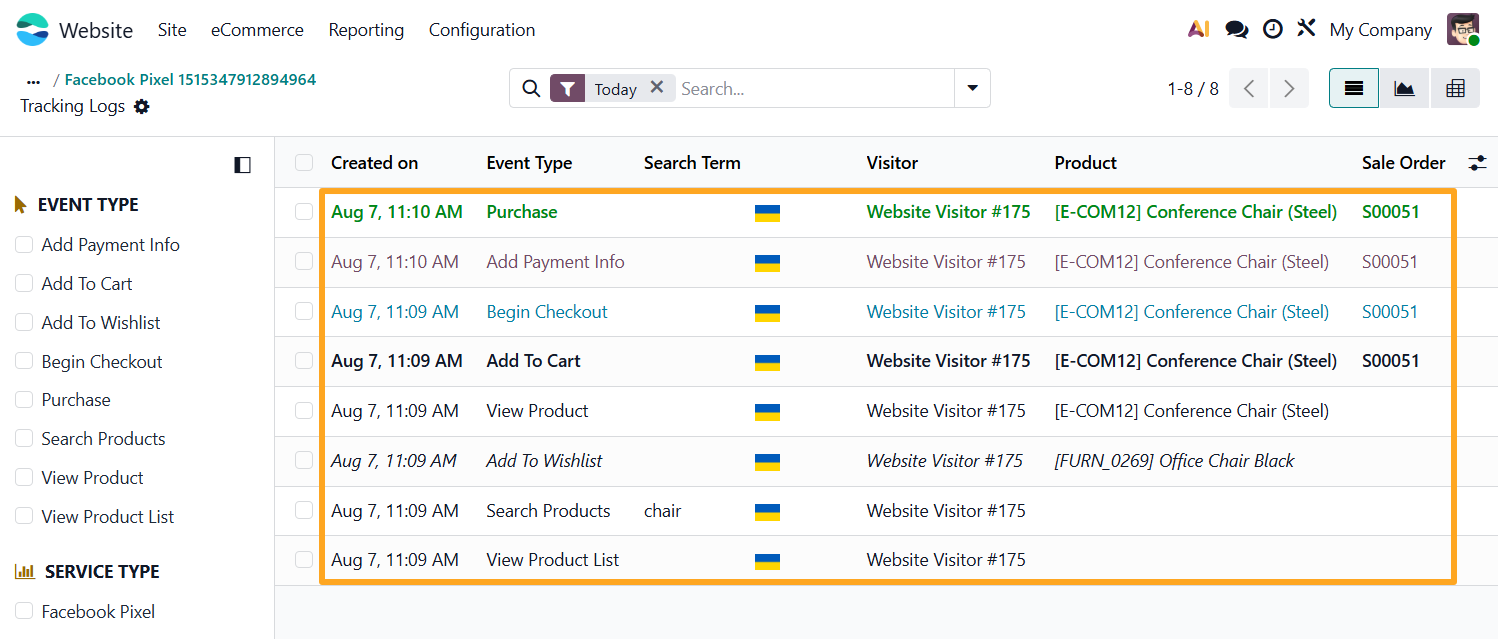Open the activities clock icon
This screenshot has height=639, width=1498.
tap(1272, 30)
